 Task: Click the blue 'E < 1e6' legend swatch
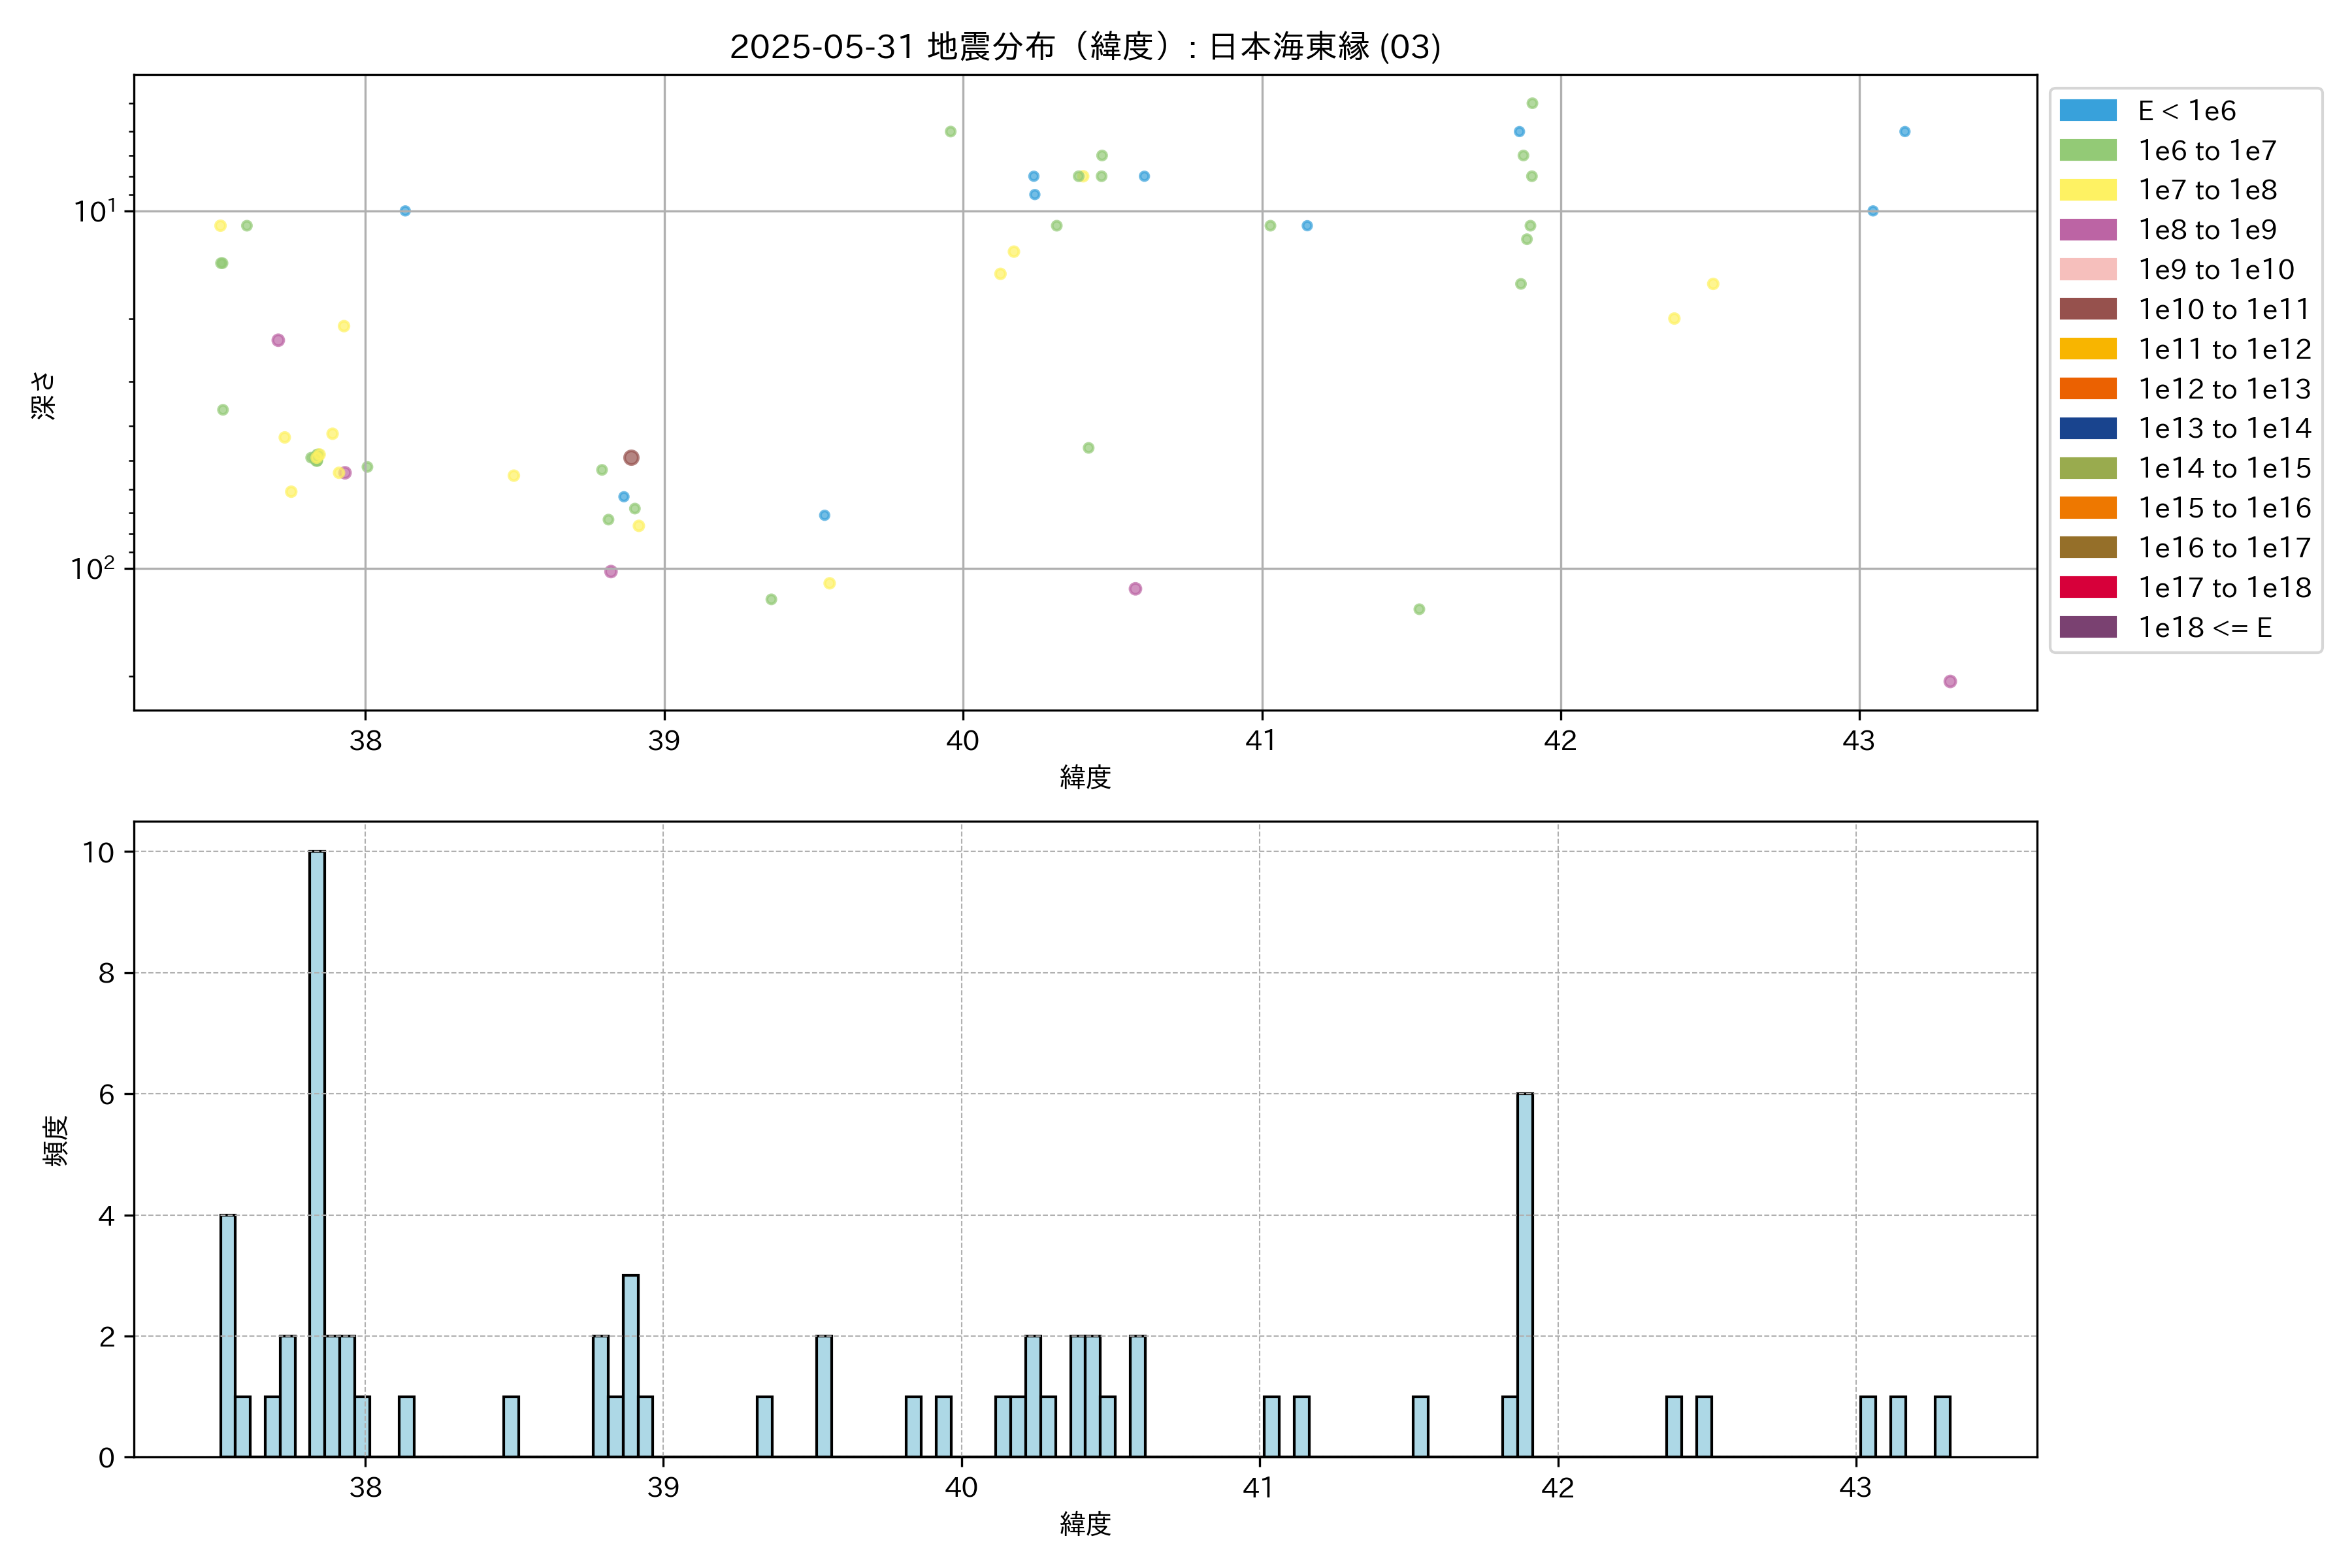pyautogui.click(x=2087, y=111)
